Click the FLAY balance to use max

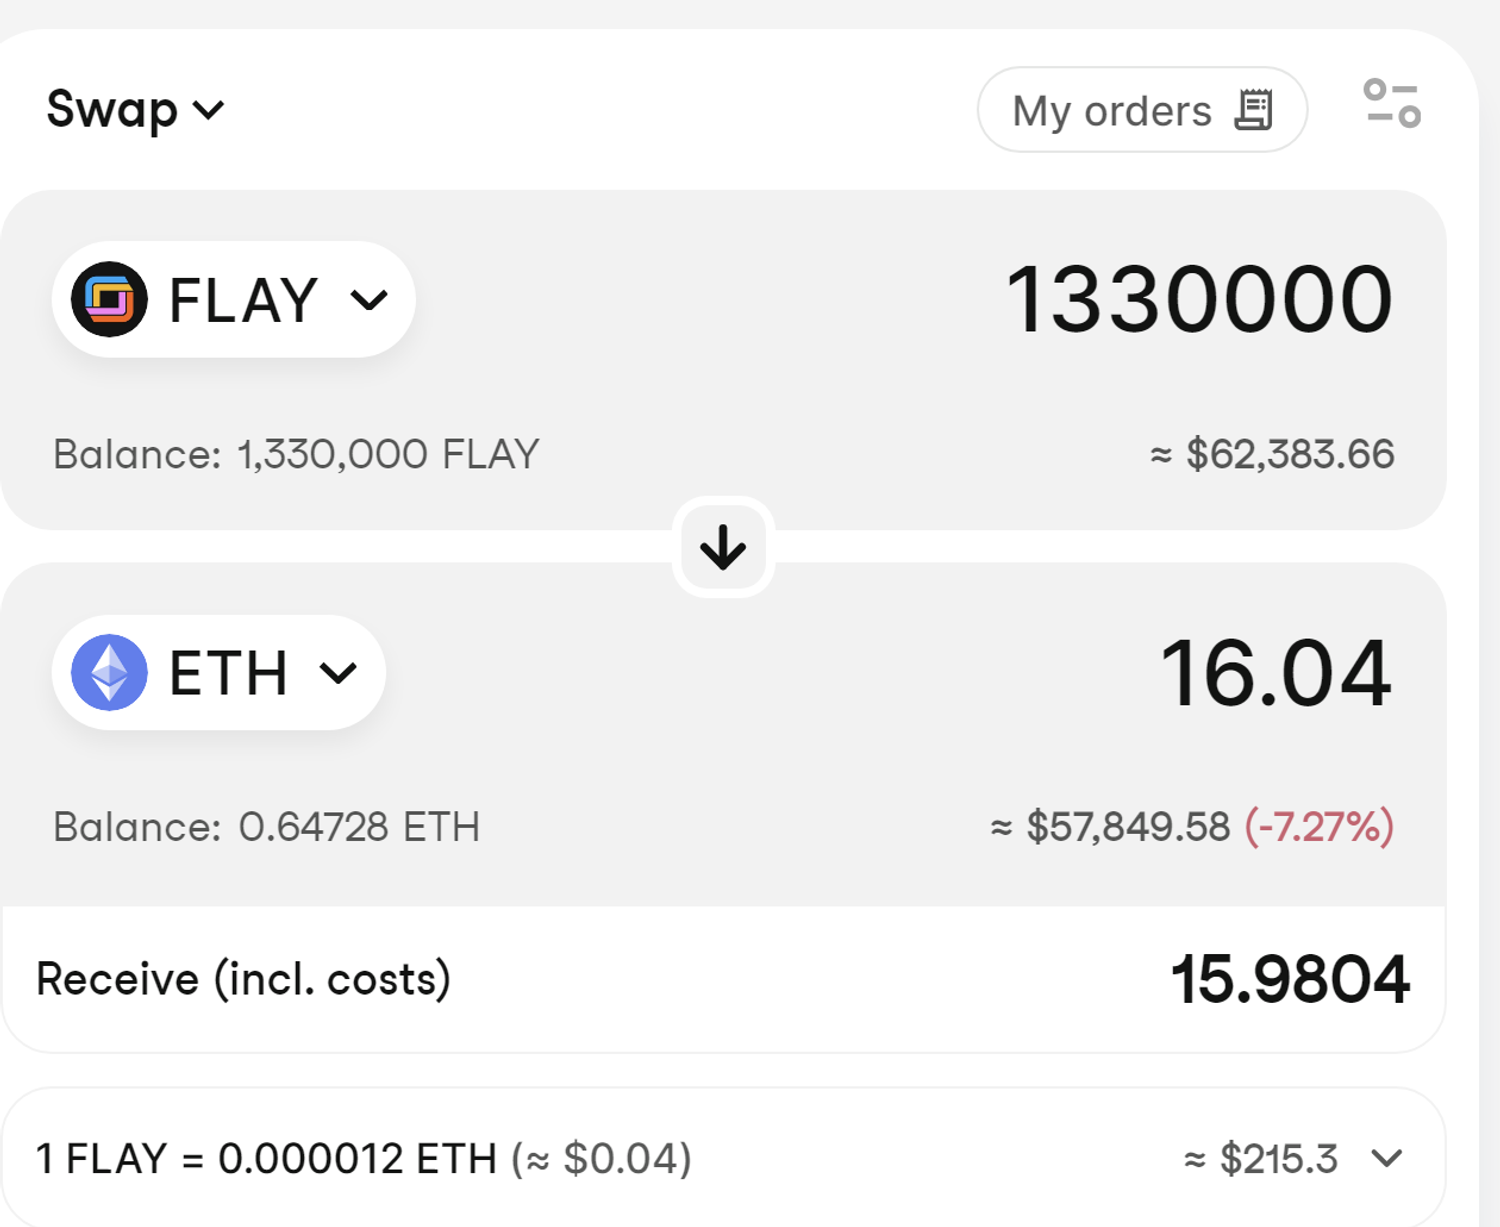[x=387, y=455]
